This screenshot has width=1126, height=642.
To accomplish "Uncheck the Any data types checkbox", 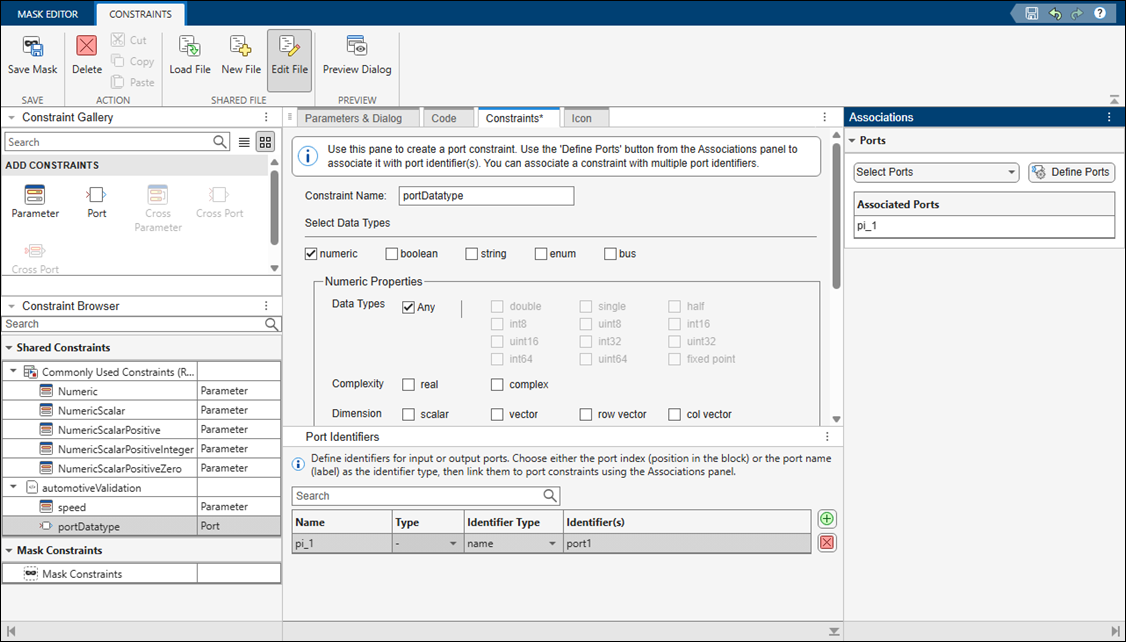I will pos(409,307).
